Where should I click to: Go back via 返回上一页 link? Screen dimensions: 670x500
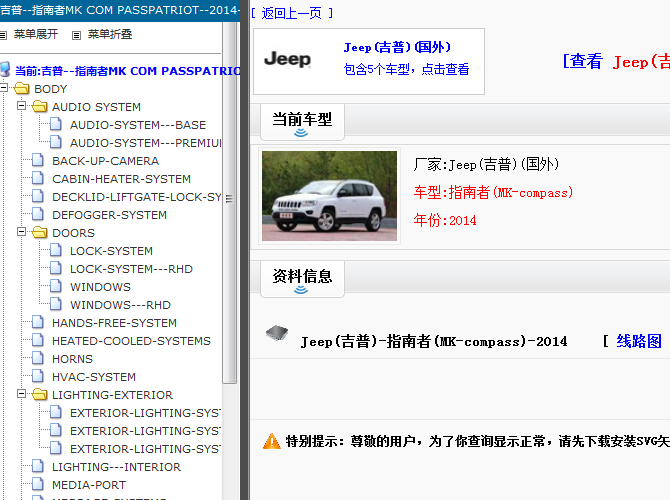click(x=292, y=13)
